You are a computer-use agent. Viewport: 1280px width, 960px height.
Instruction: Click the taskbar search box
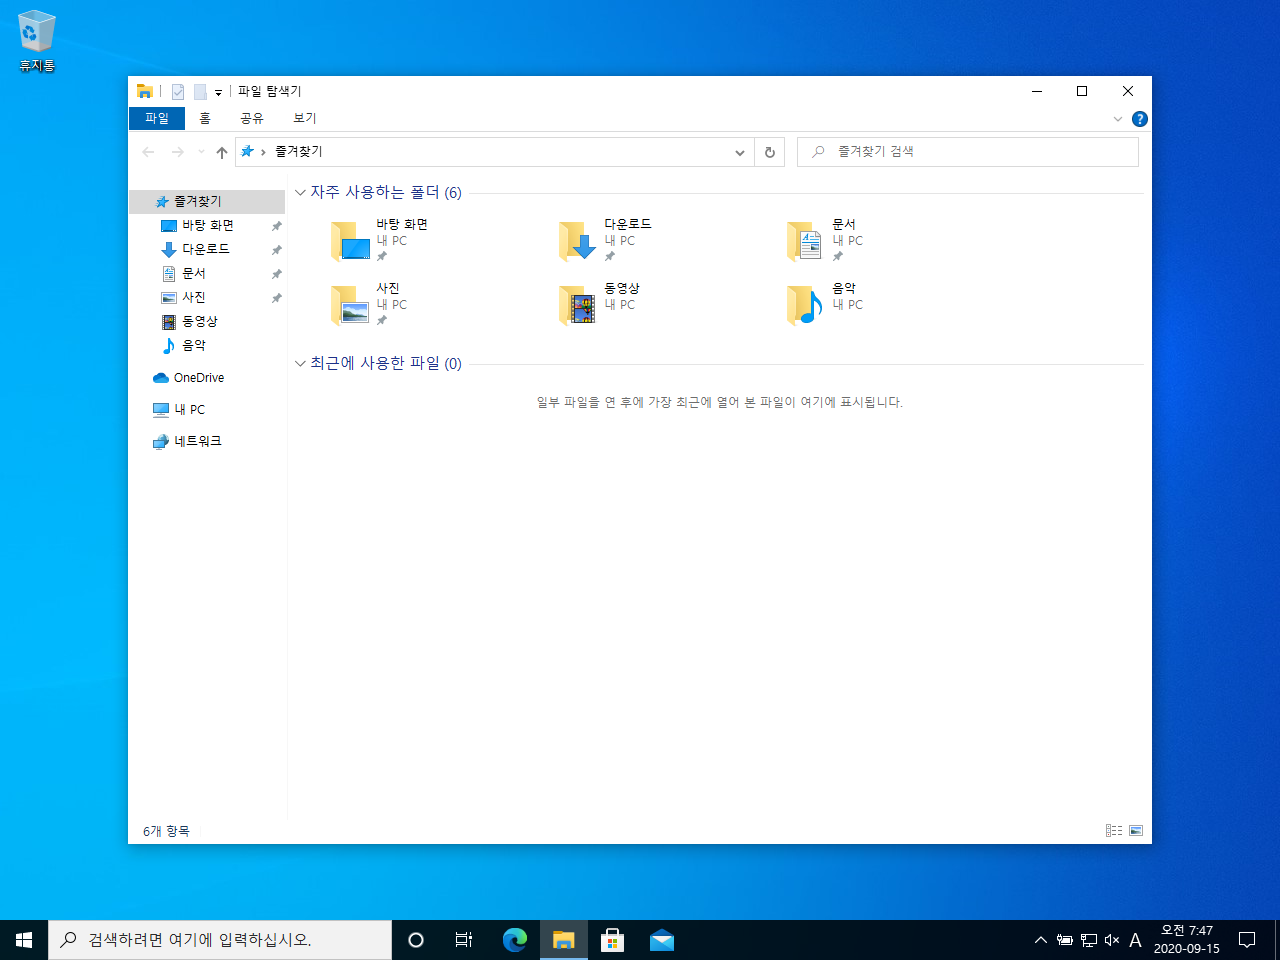(220, 940)
